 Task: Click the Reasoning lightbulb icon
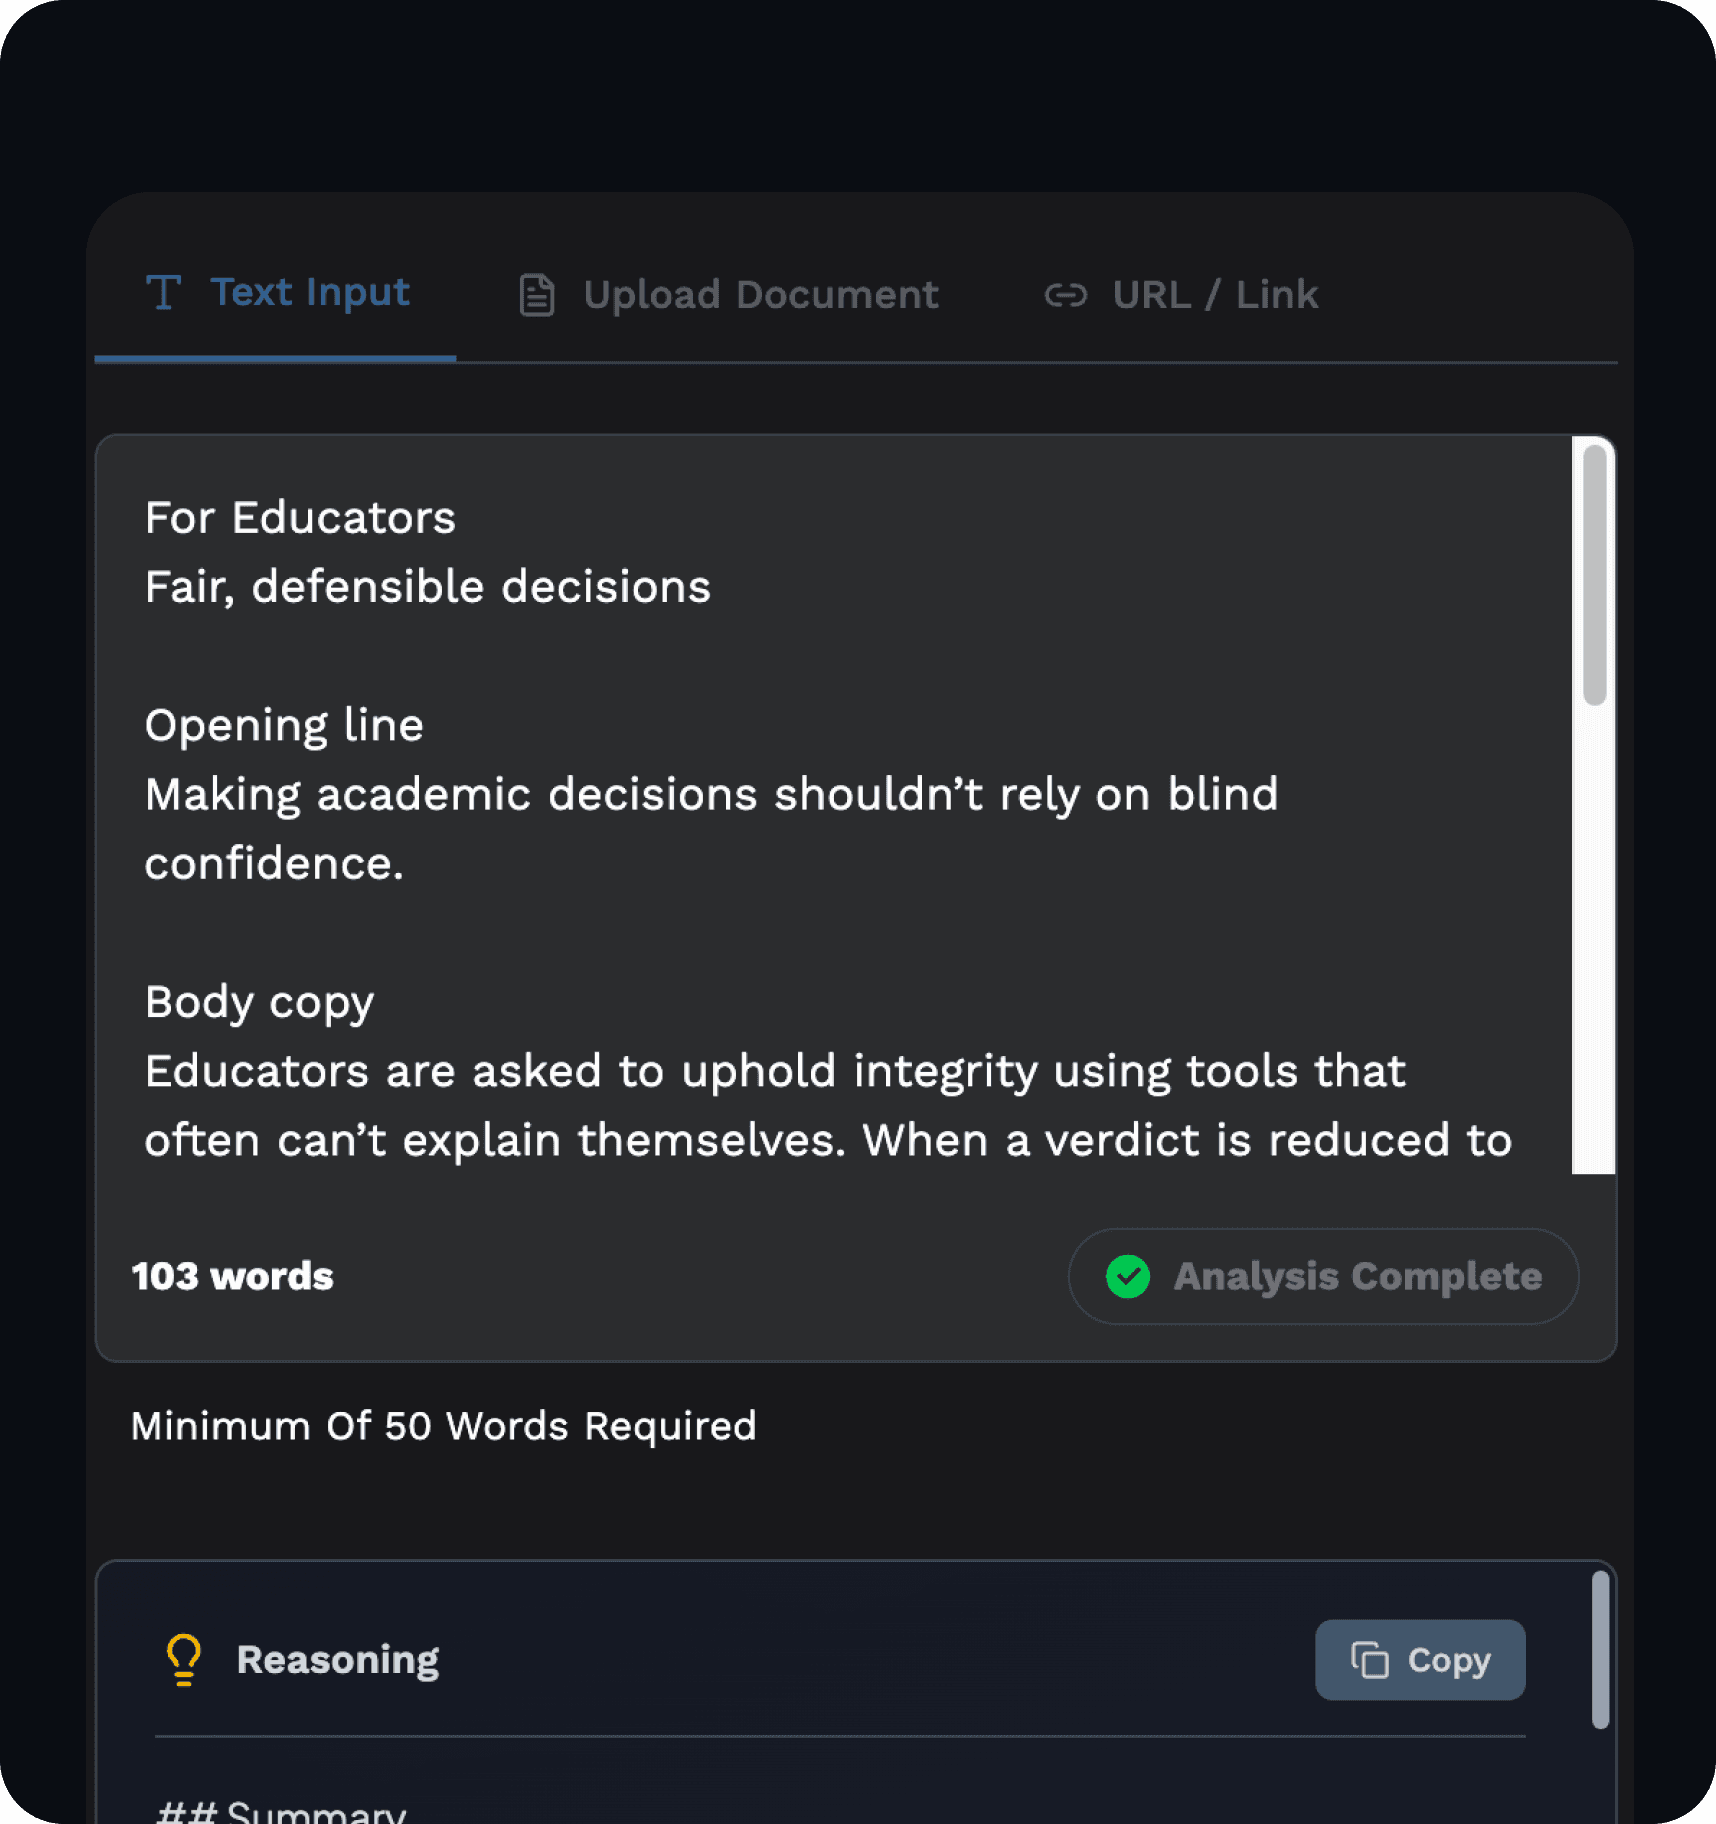pyautogui.click(x=183, y=1659)
